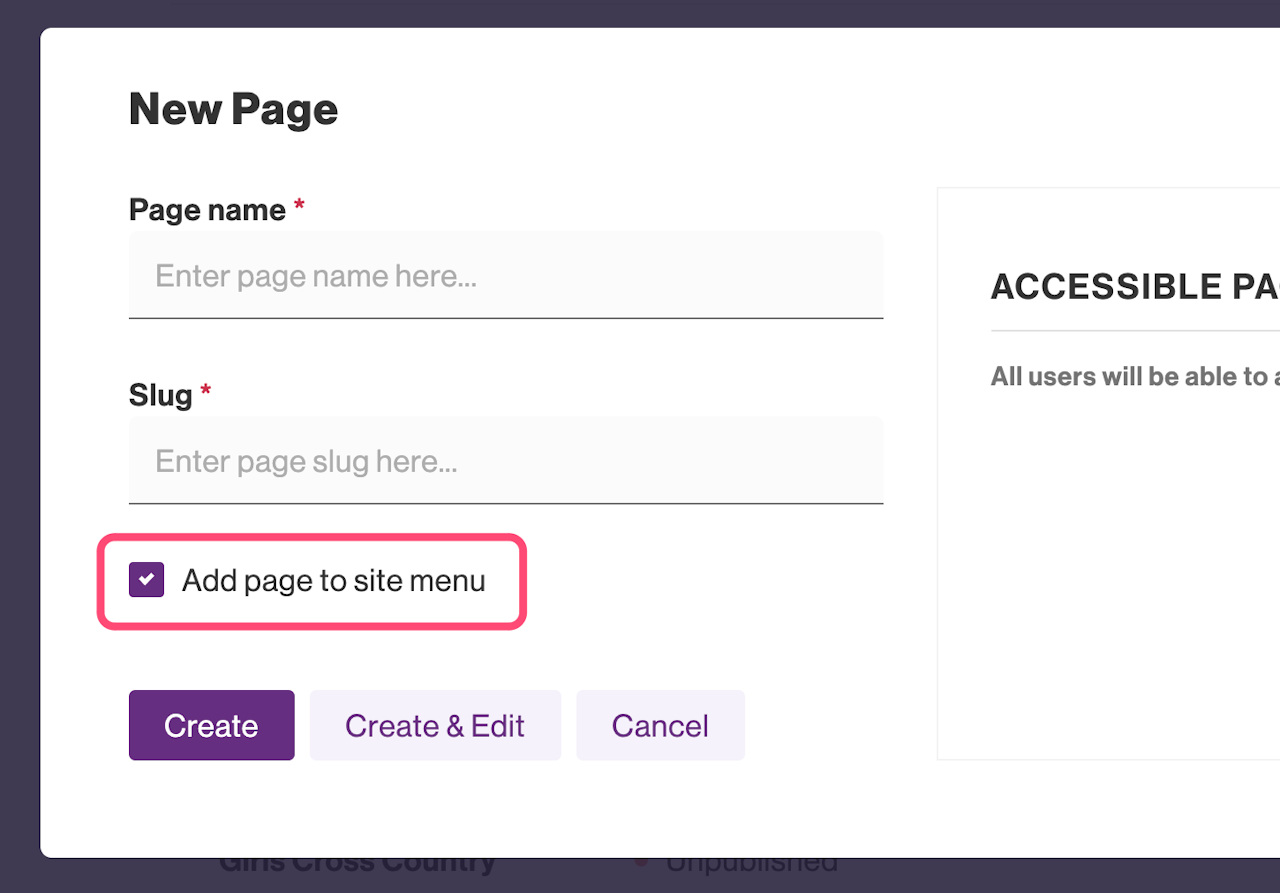Click the Page name input field

[505, 275]
